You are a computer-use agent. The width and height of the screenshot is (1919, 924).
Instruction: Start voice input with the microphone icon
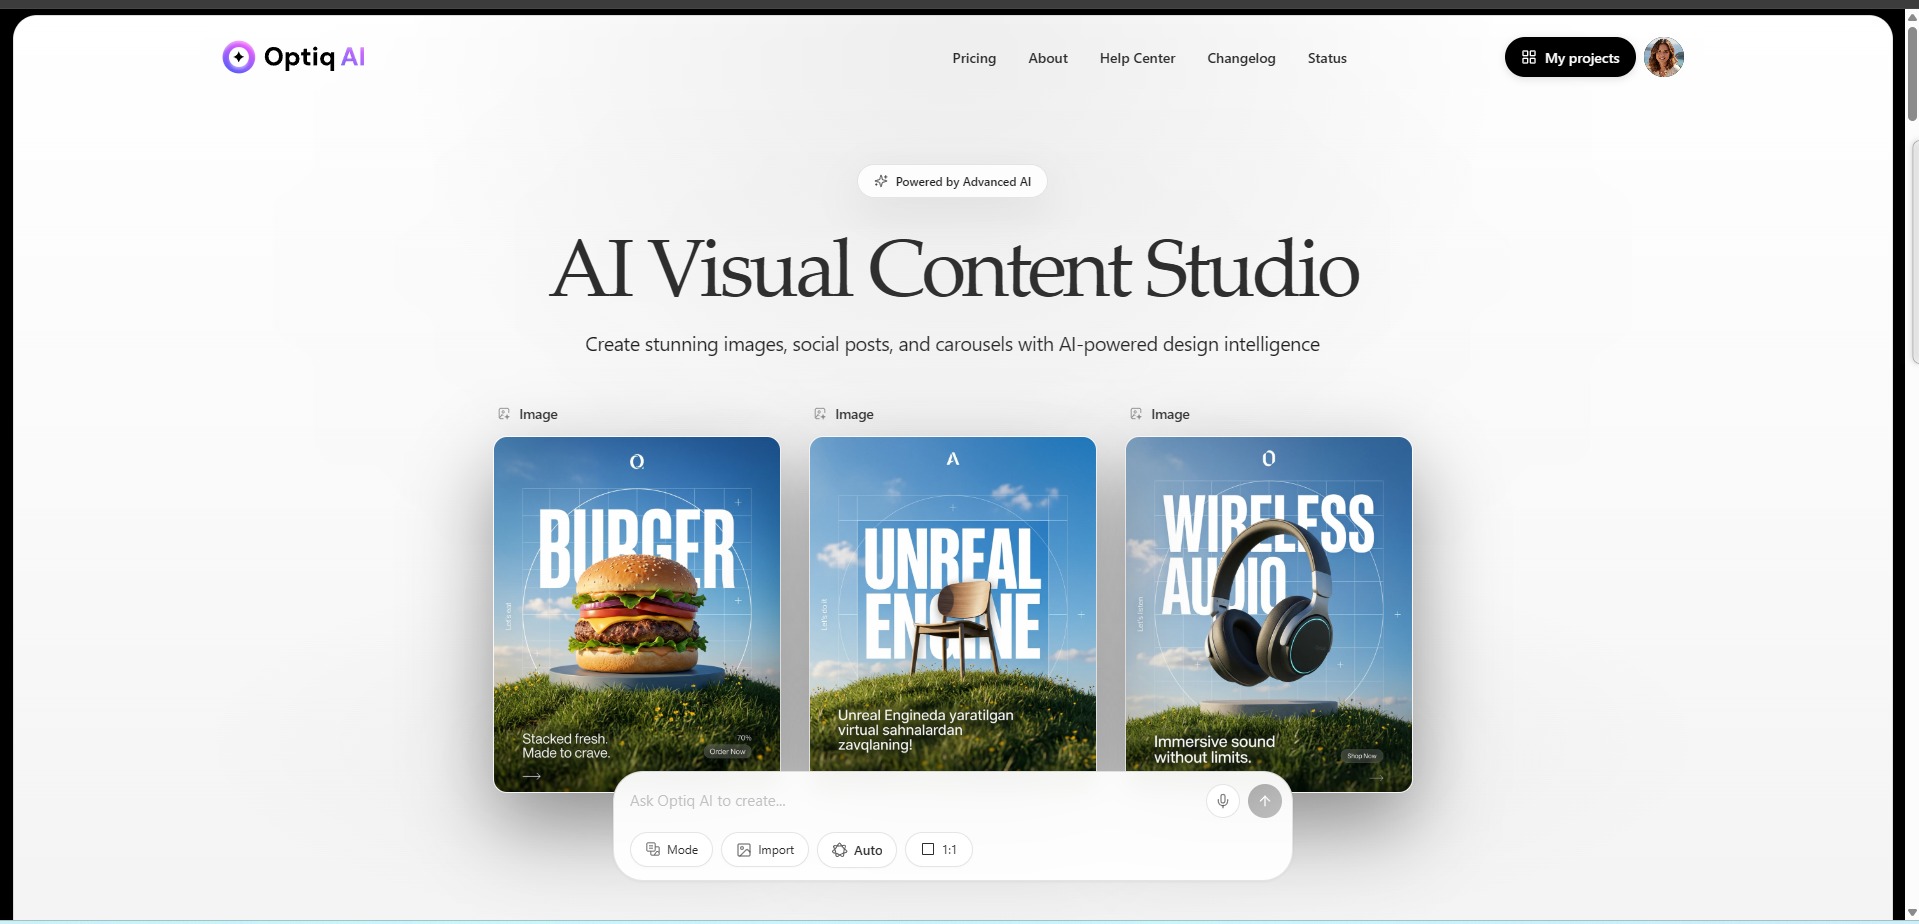tap(1223, 801)
